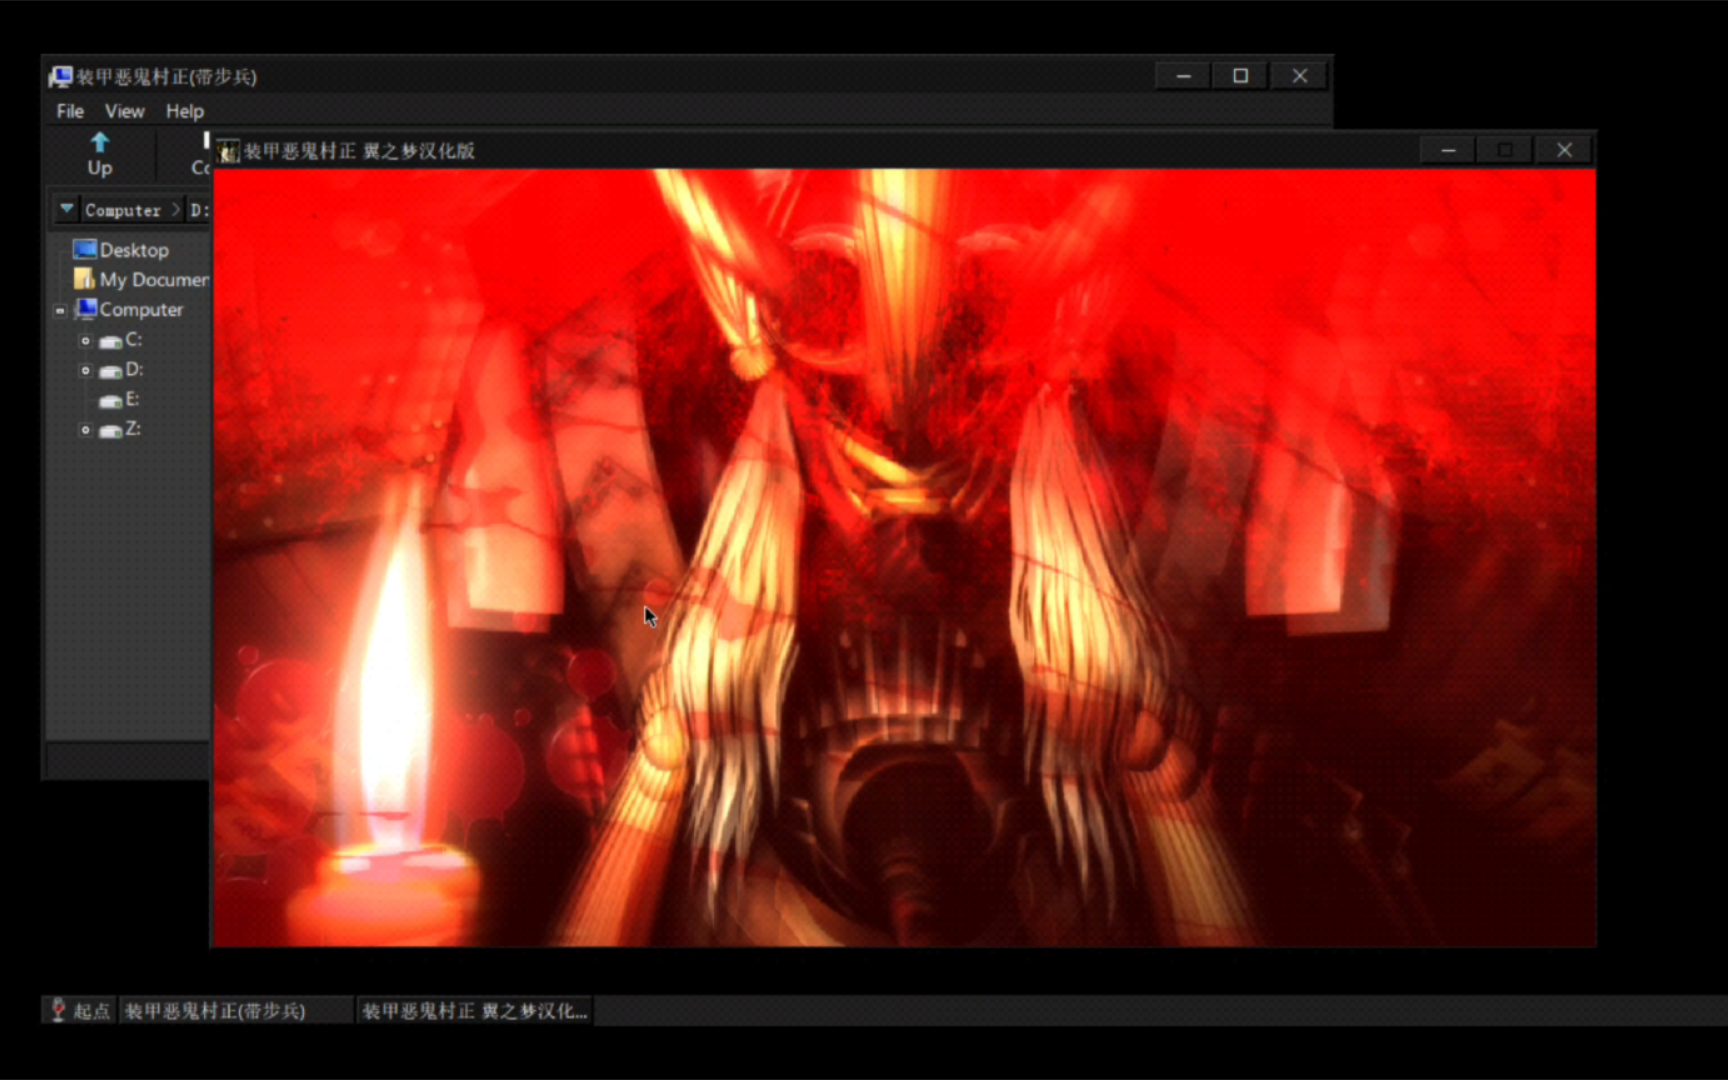Click the path history dropdown arrow
1728x1080 pixels.
(x=67, y=209)
